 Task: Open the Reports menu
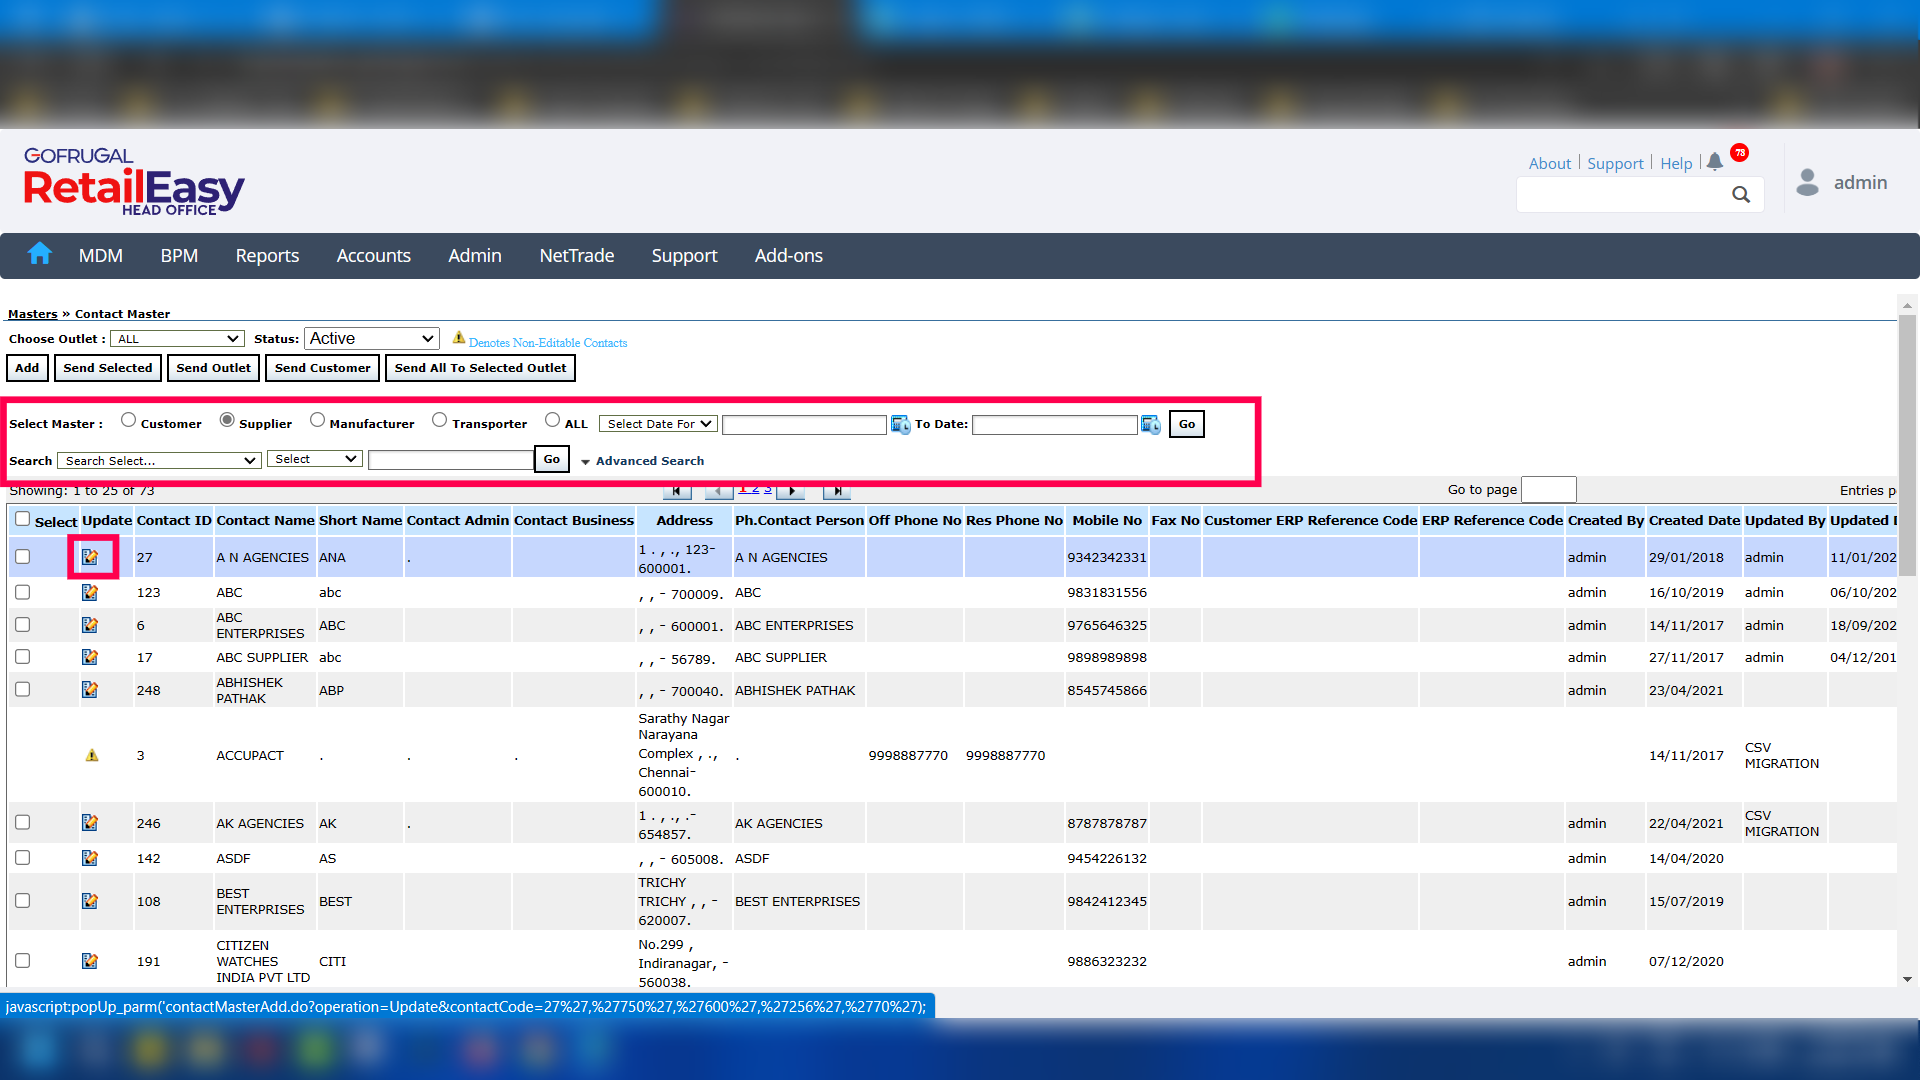click(x=267, y=256)
